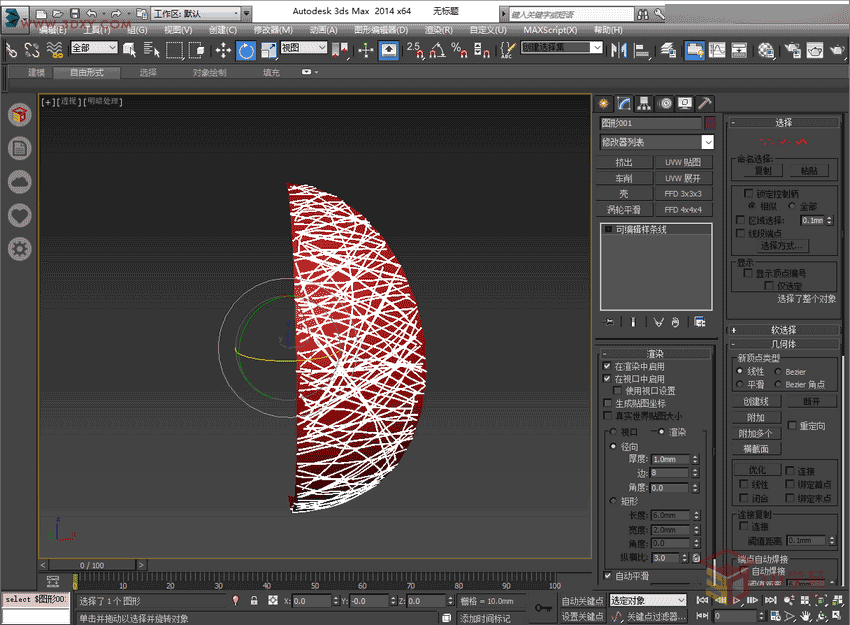Open the 渲染(R) menu
This screenshot has width=850, height=625.
(x=439, y=30)
